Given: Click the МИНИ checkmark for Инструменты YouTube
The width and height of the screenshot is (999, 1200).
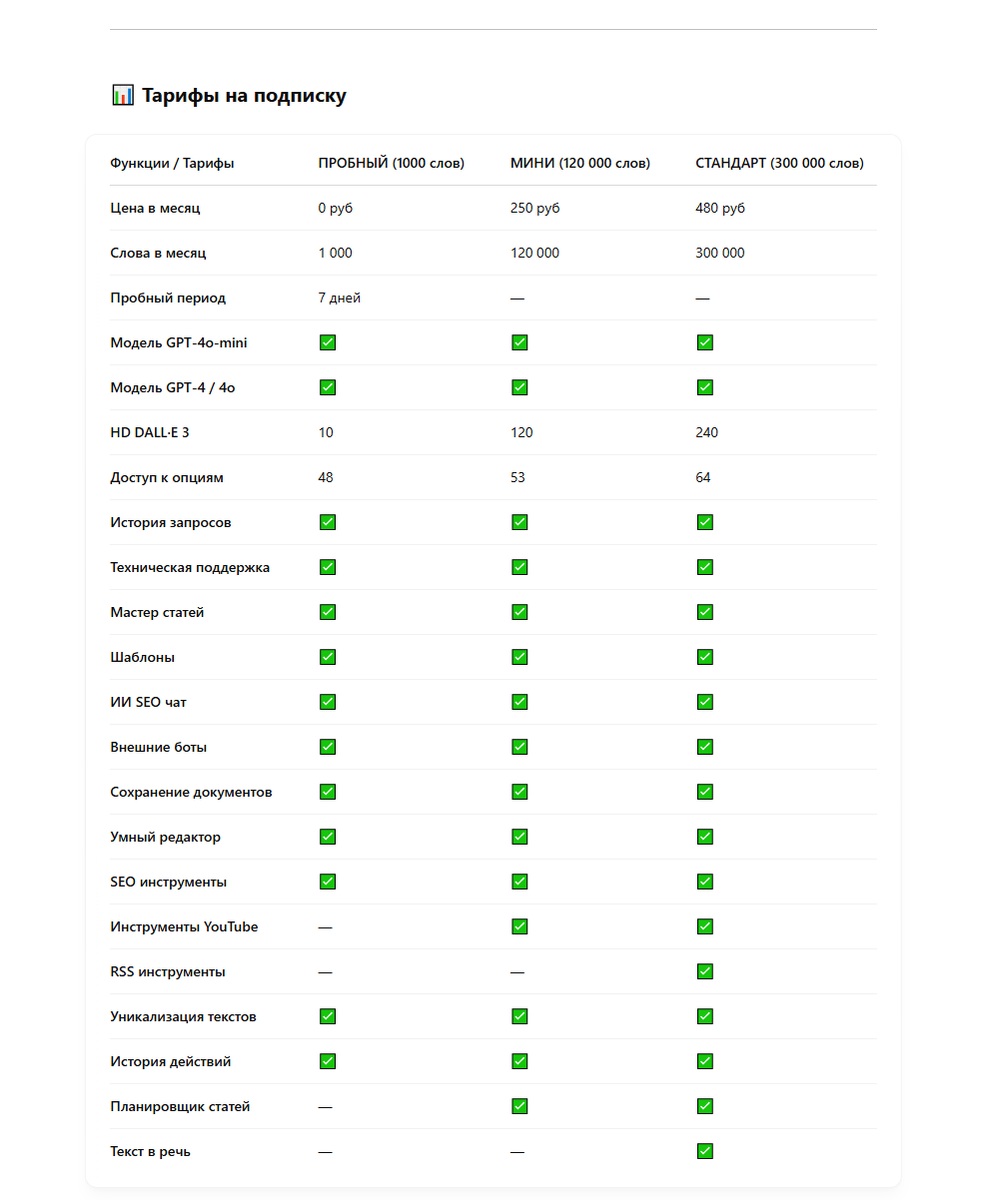Looking at the screenshot, I should (x=519, y=927).
